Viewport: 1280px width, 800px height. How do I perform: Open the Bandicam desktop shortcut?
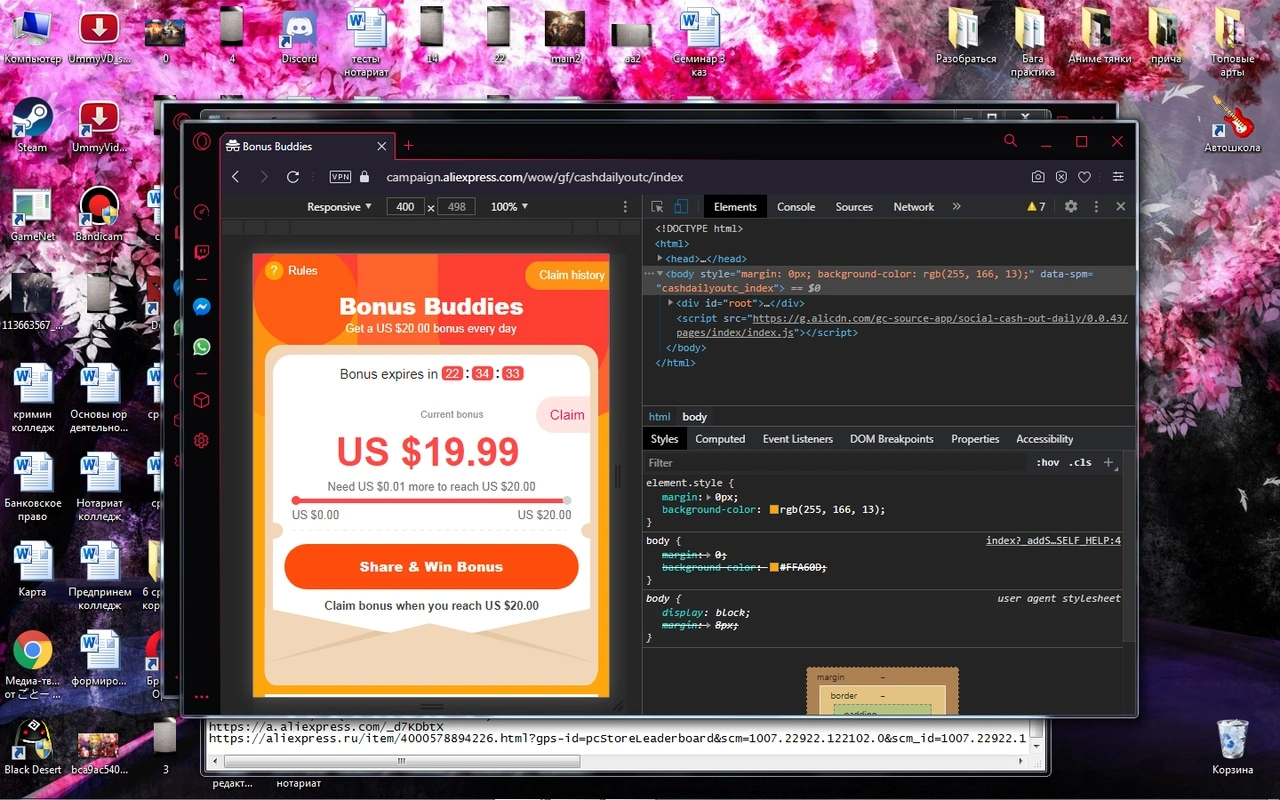(99, 215)
